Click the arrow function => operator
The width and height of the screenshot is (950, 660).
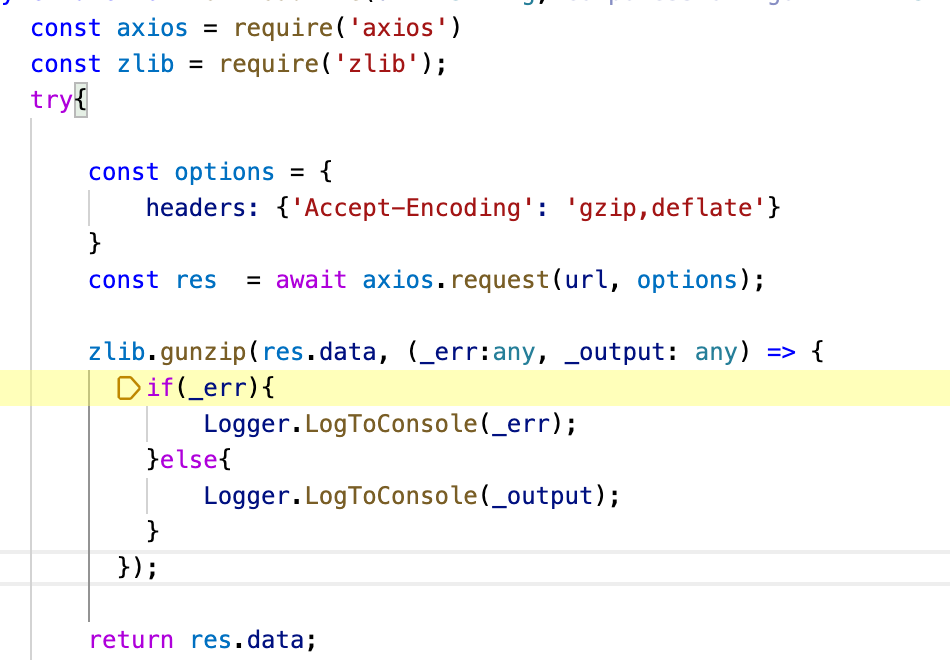pyautogui.click(x=781, y=352)
